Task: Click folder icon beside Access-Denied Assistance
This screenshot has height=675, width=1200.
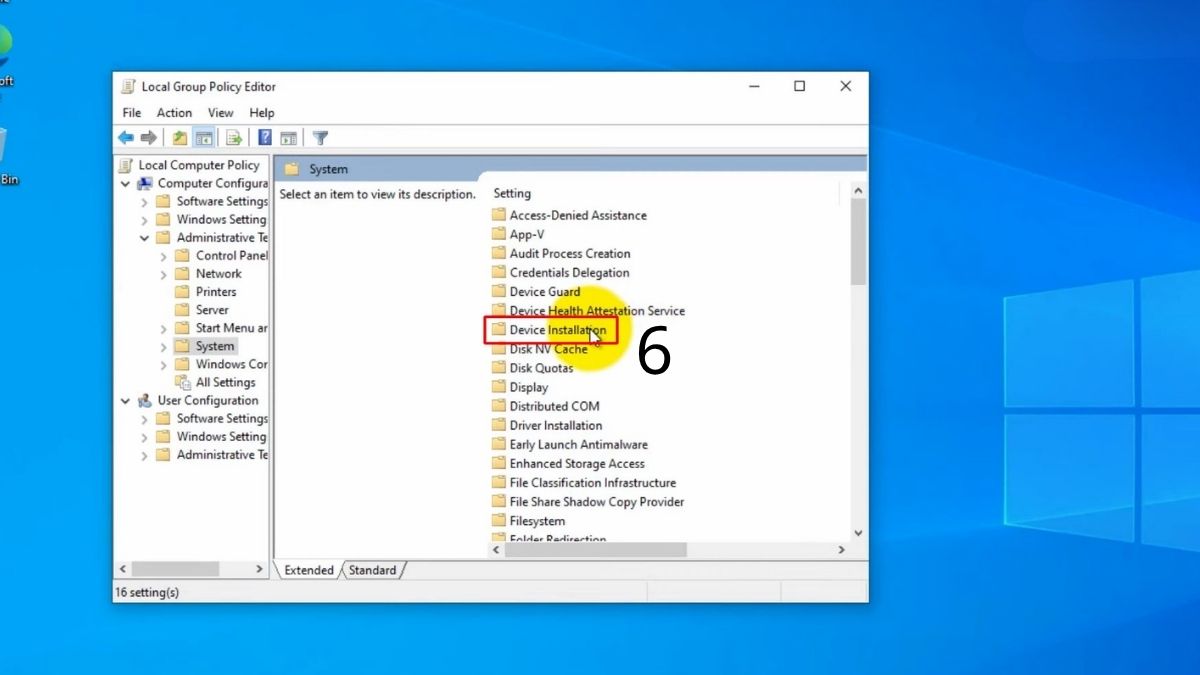Action: (499, 215)
